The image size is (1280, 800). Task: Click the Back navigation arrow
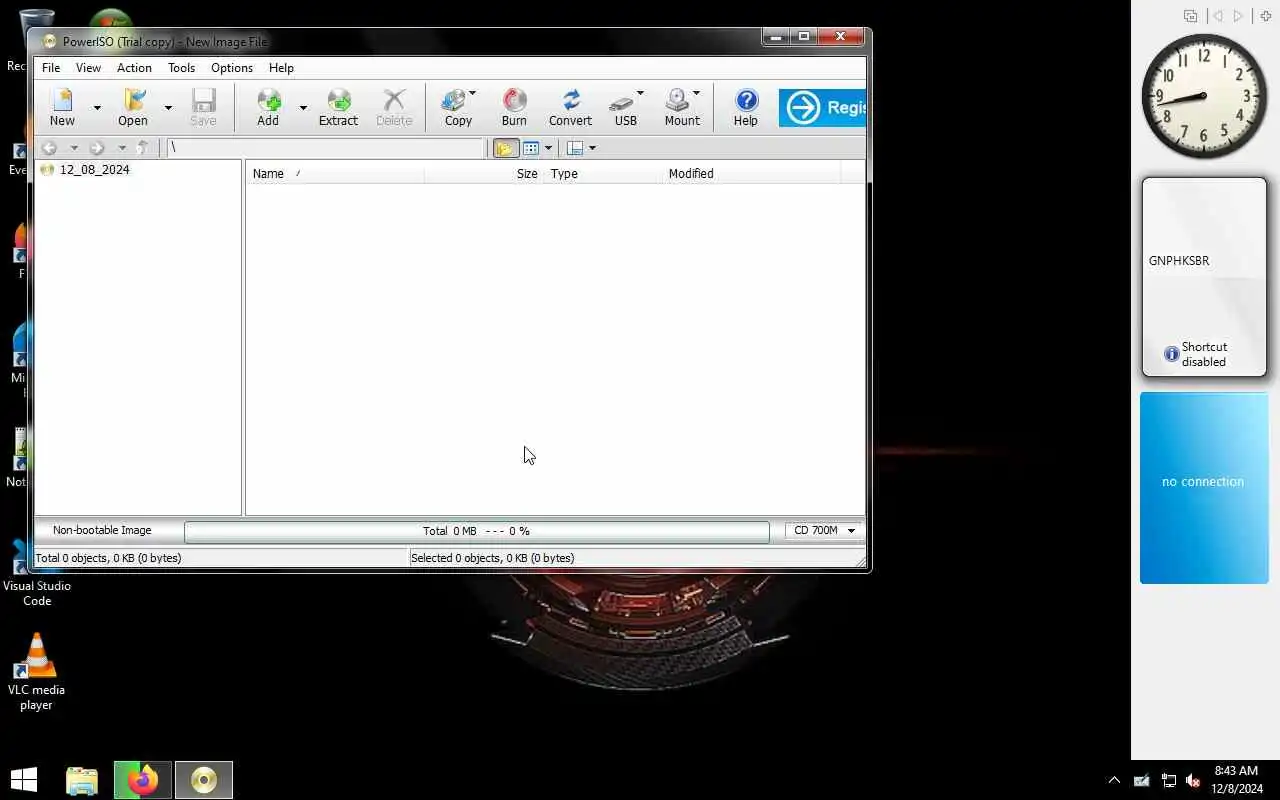[x=49, y=148]
